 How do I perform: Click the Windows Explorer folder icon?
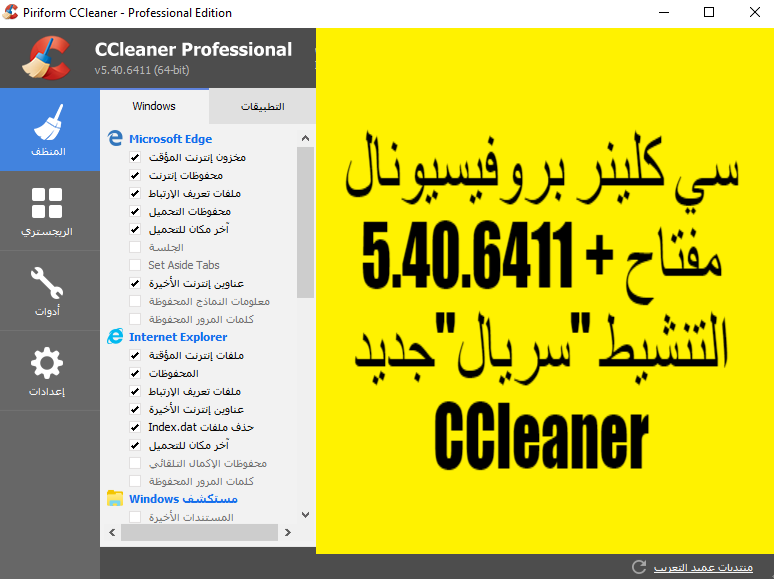point(115,499)
